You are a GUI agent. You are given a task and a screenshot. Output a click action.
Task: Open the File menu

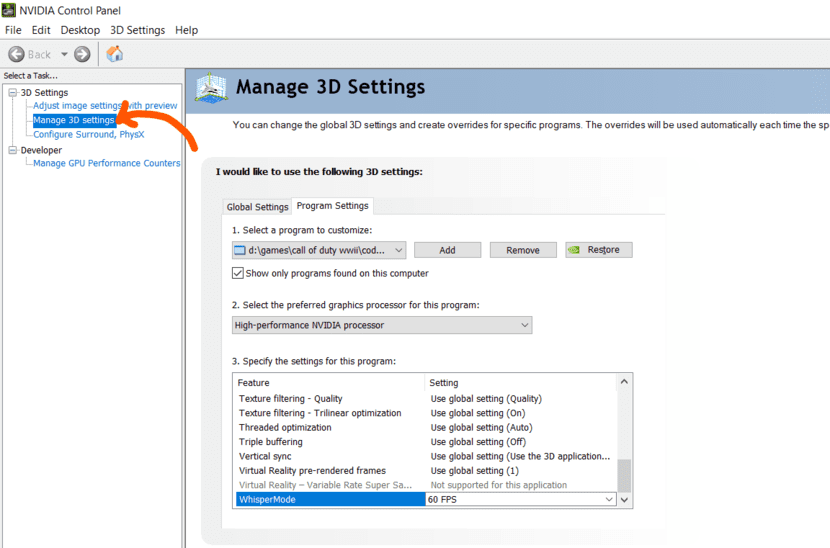[x=13, y=30]
